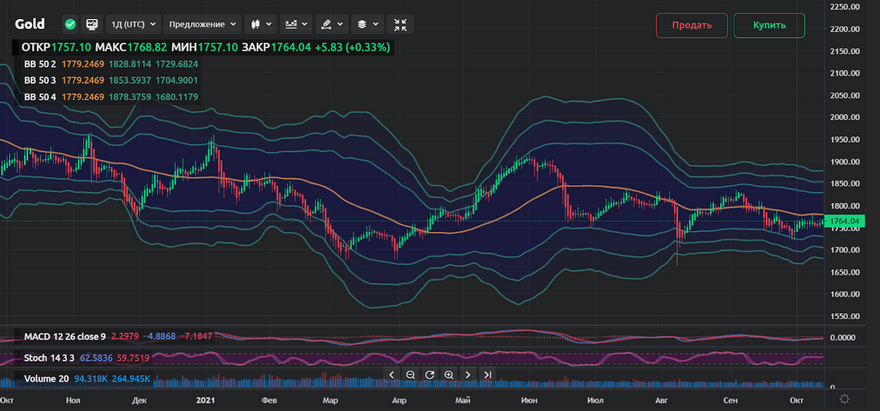Open the chart monitor icon next to Gold
This screenshot has height=411, width=880.
click(92, 23)
